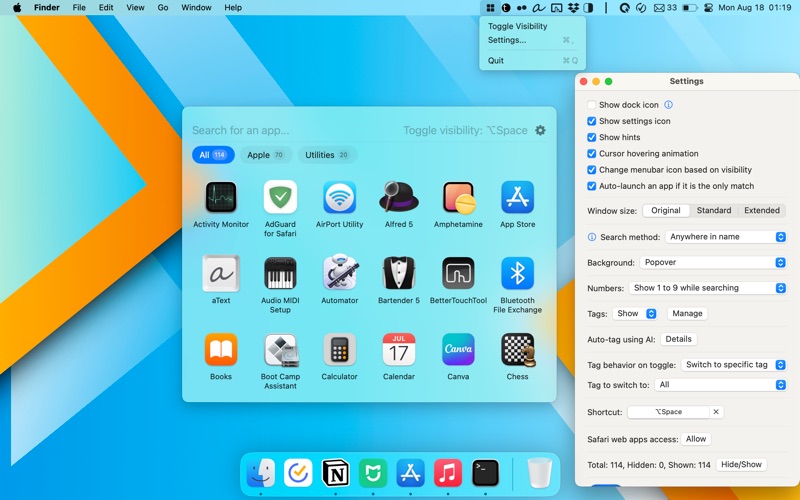Viewport: 800px width, 500px height.
Task: Open App Store icon in launcher grid
Action: [517, 197]
